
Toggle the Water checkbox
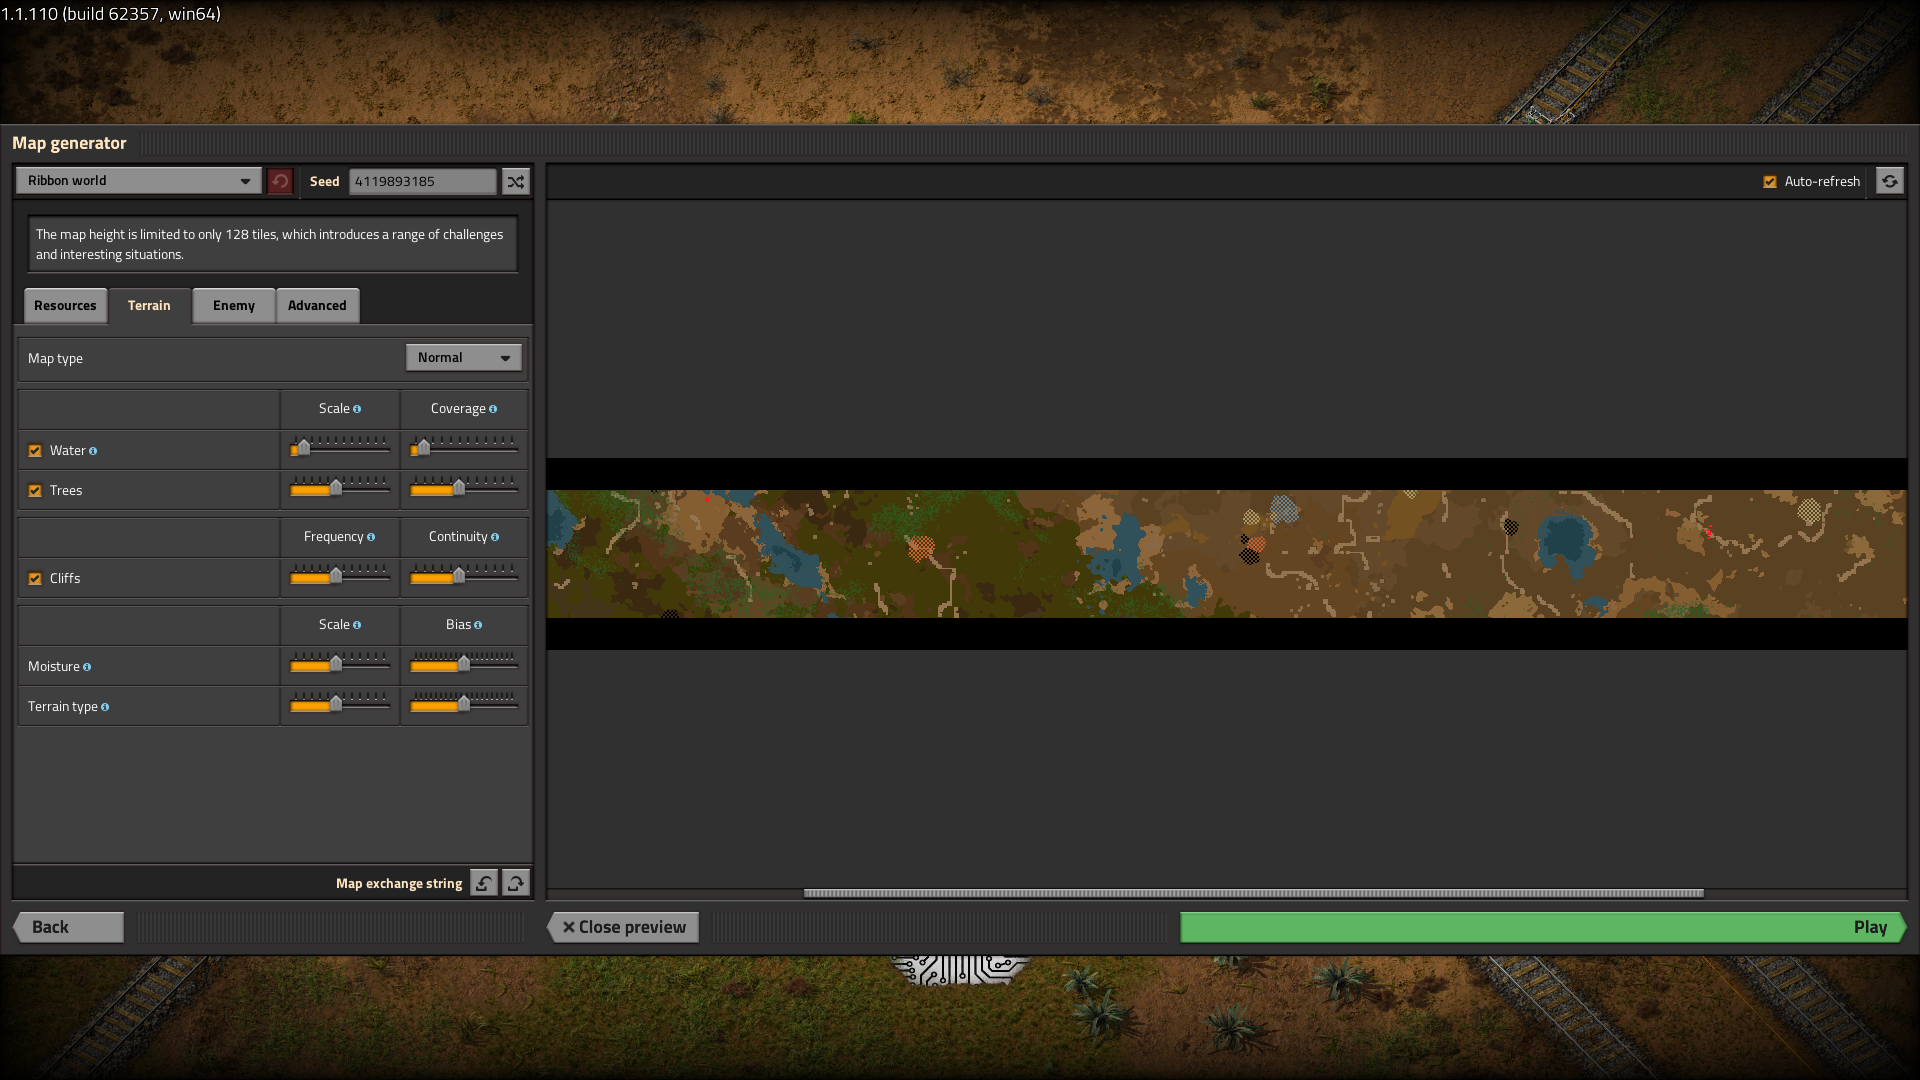(35, 451)
